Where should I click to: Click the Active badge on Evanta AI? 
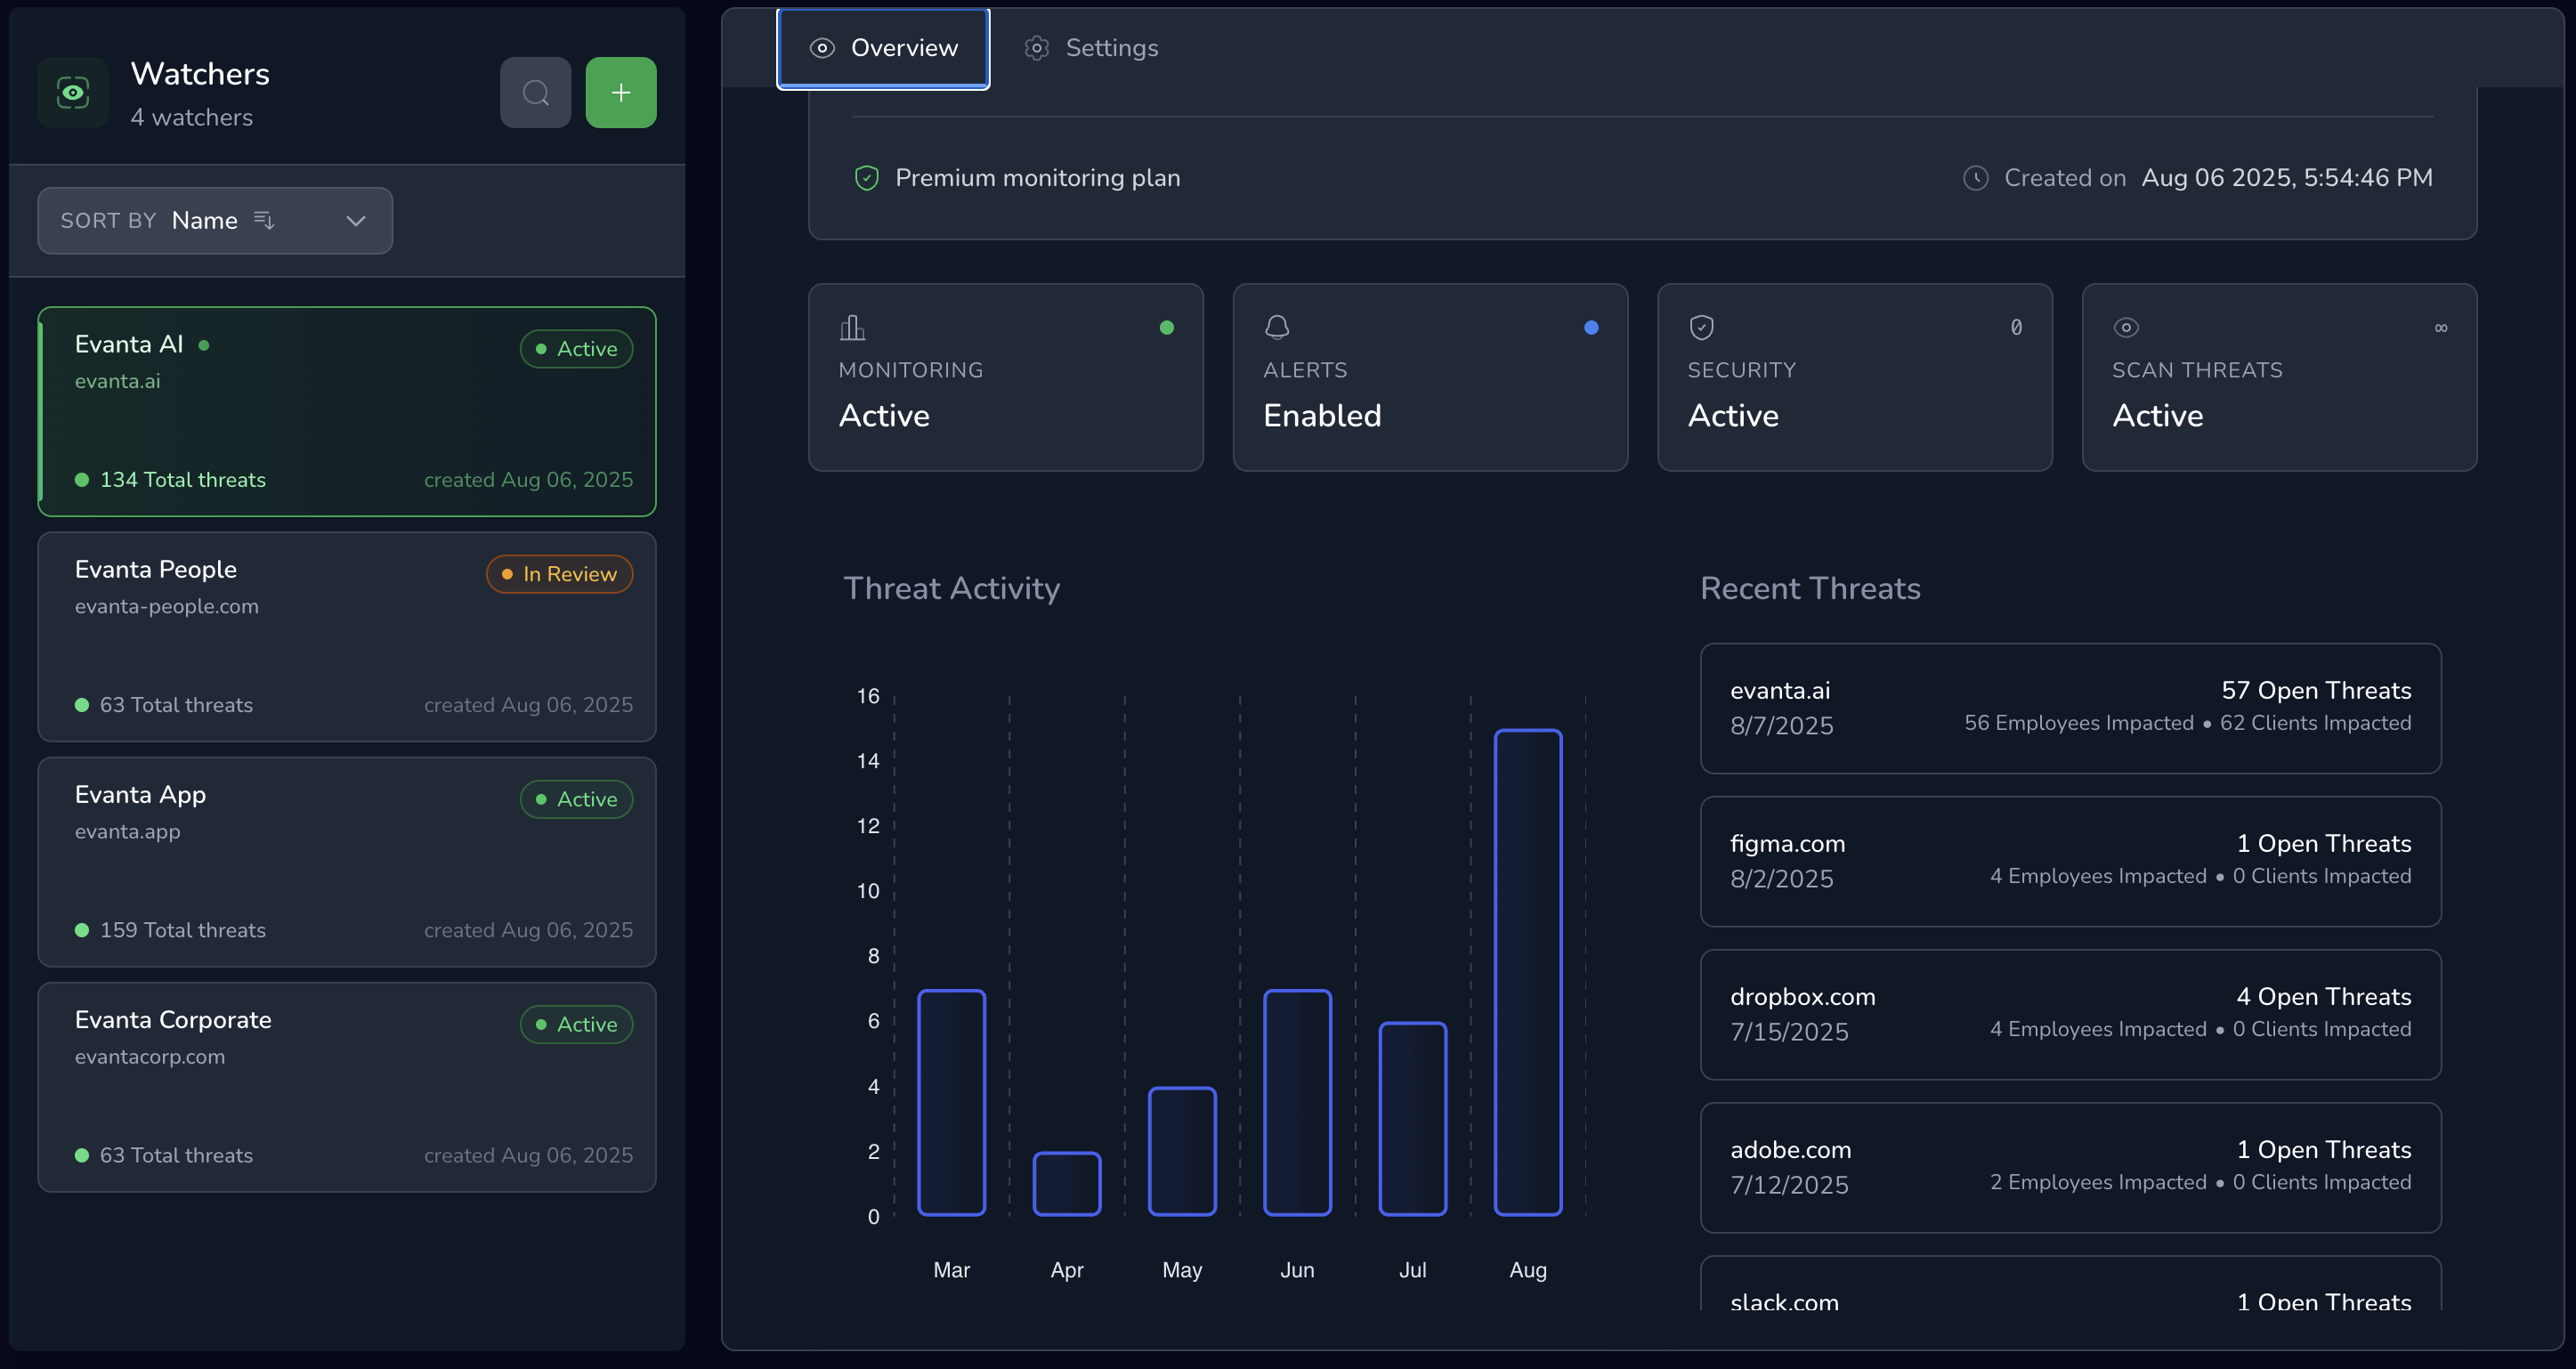tap(576, 349)
